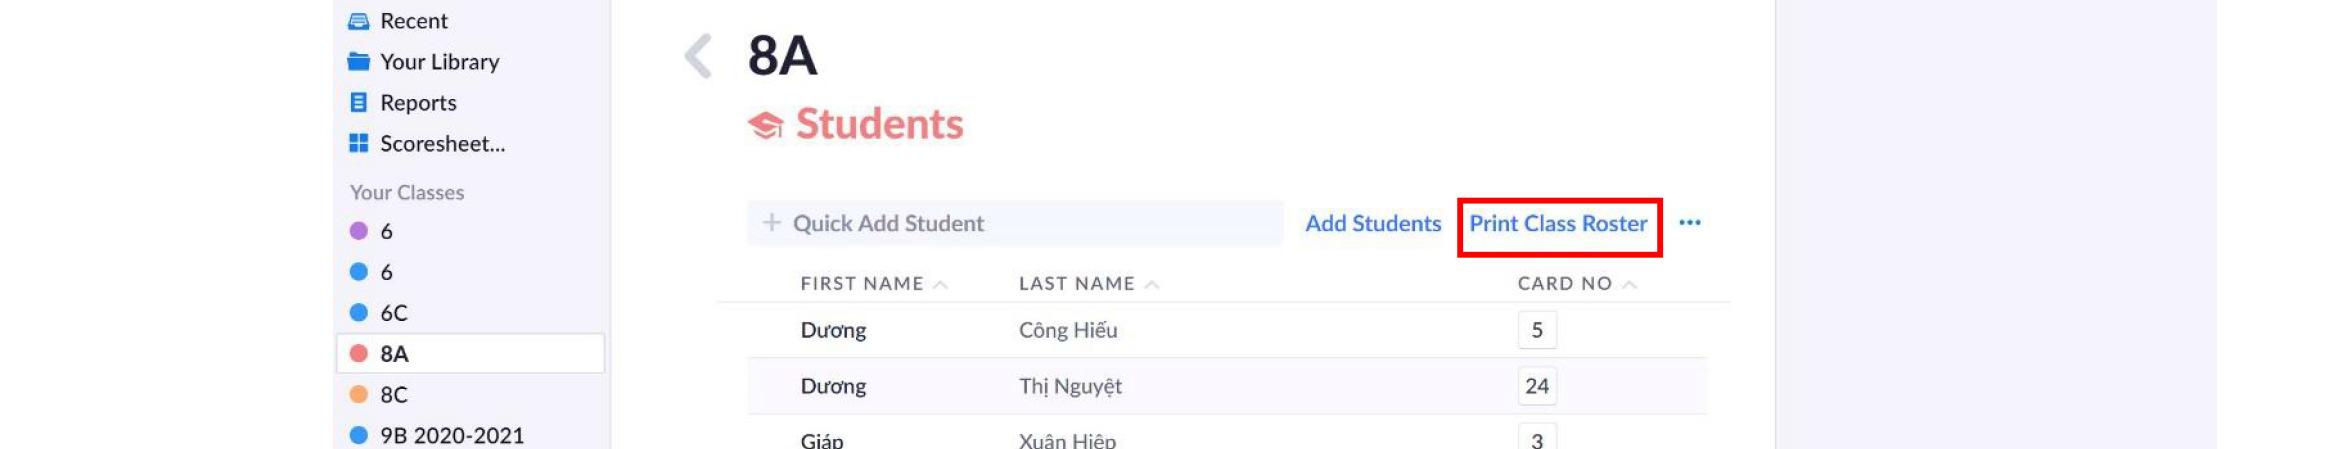The height and width of the screenshot is (449, 2335).
Task: Open Reports via its document icon
Action: [358, 103]
